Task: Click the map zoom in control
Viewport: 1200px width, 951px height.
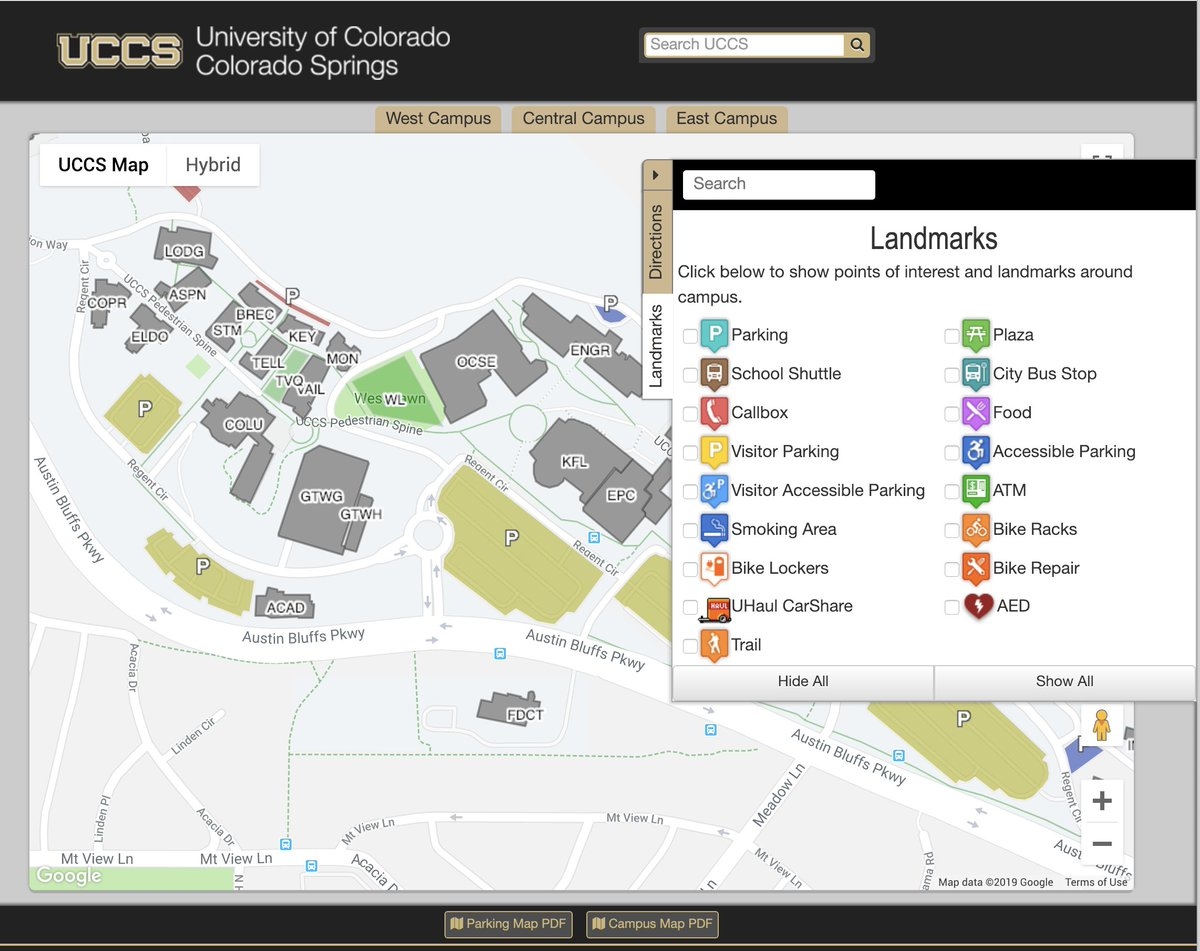Action: tap(1101, 800)
